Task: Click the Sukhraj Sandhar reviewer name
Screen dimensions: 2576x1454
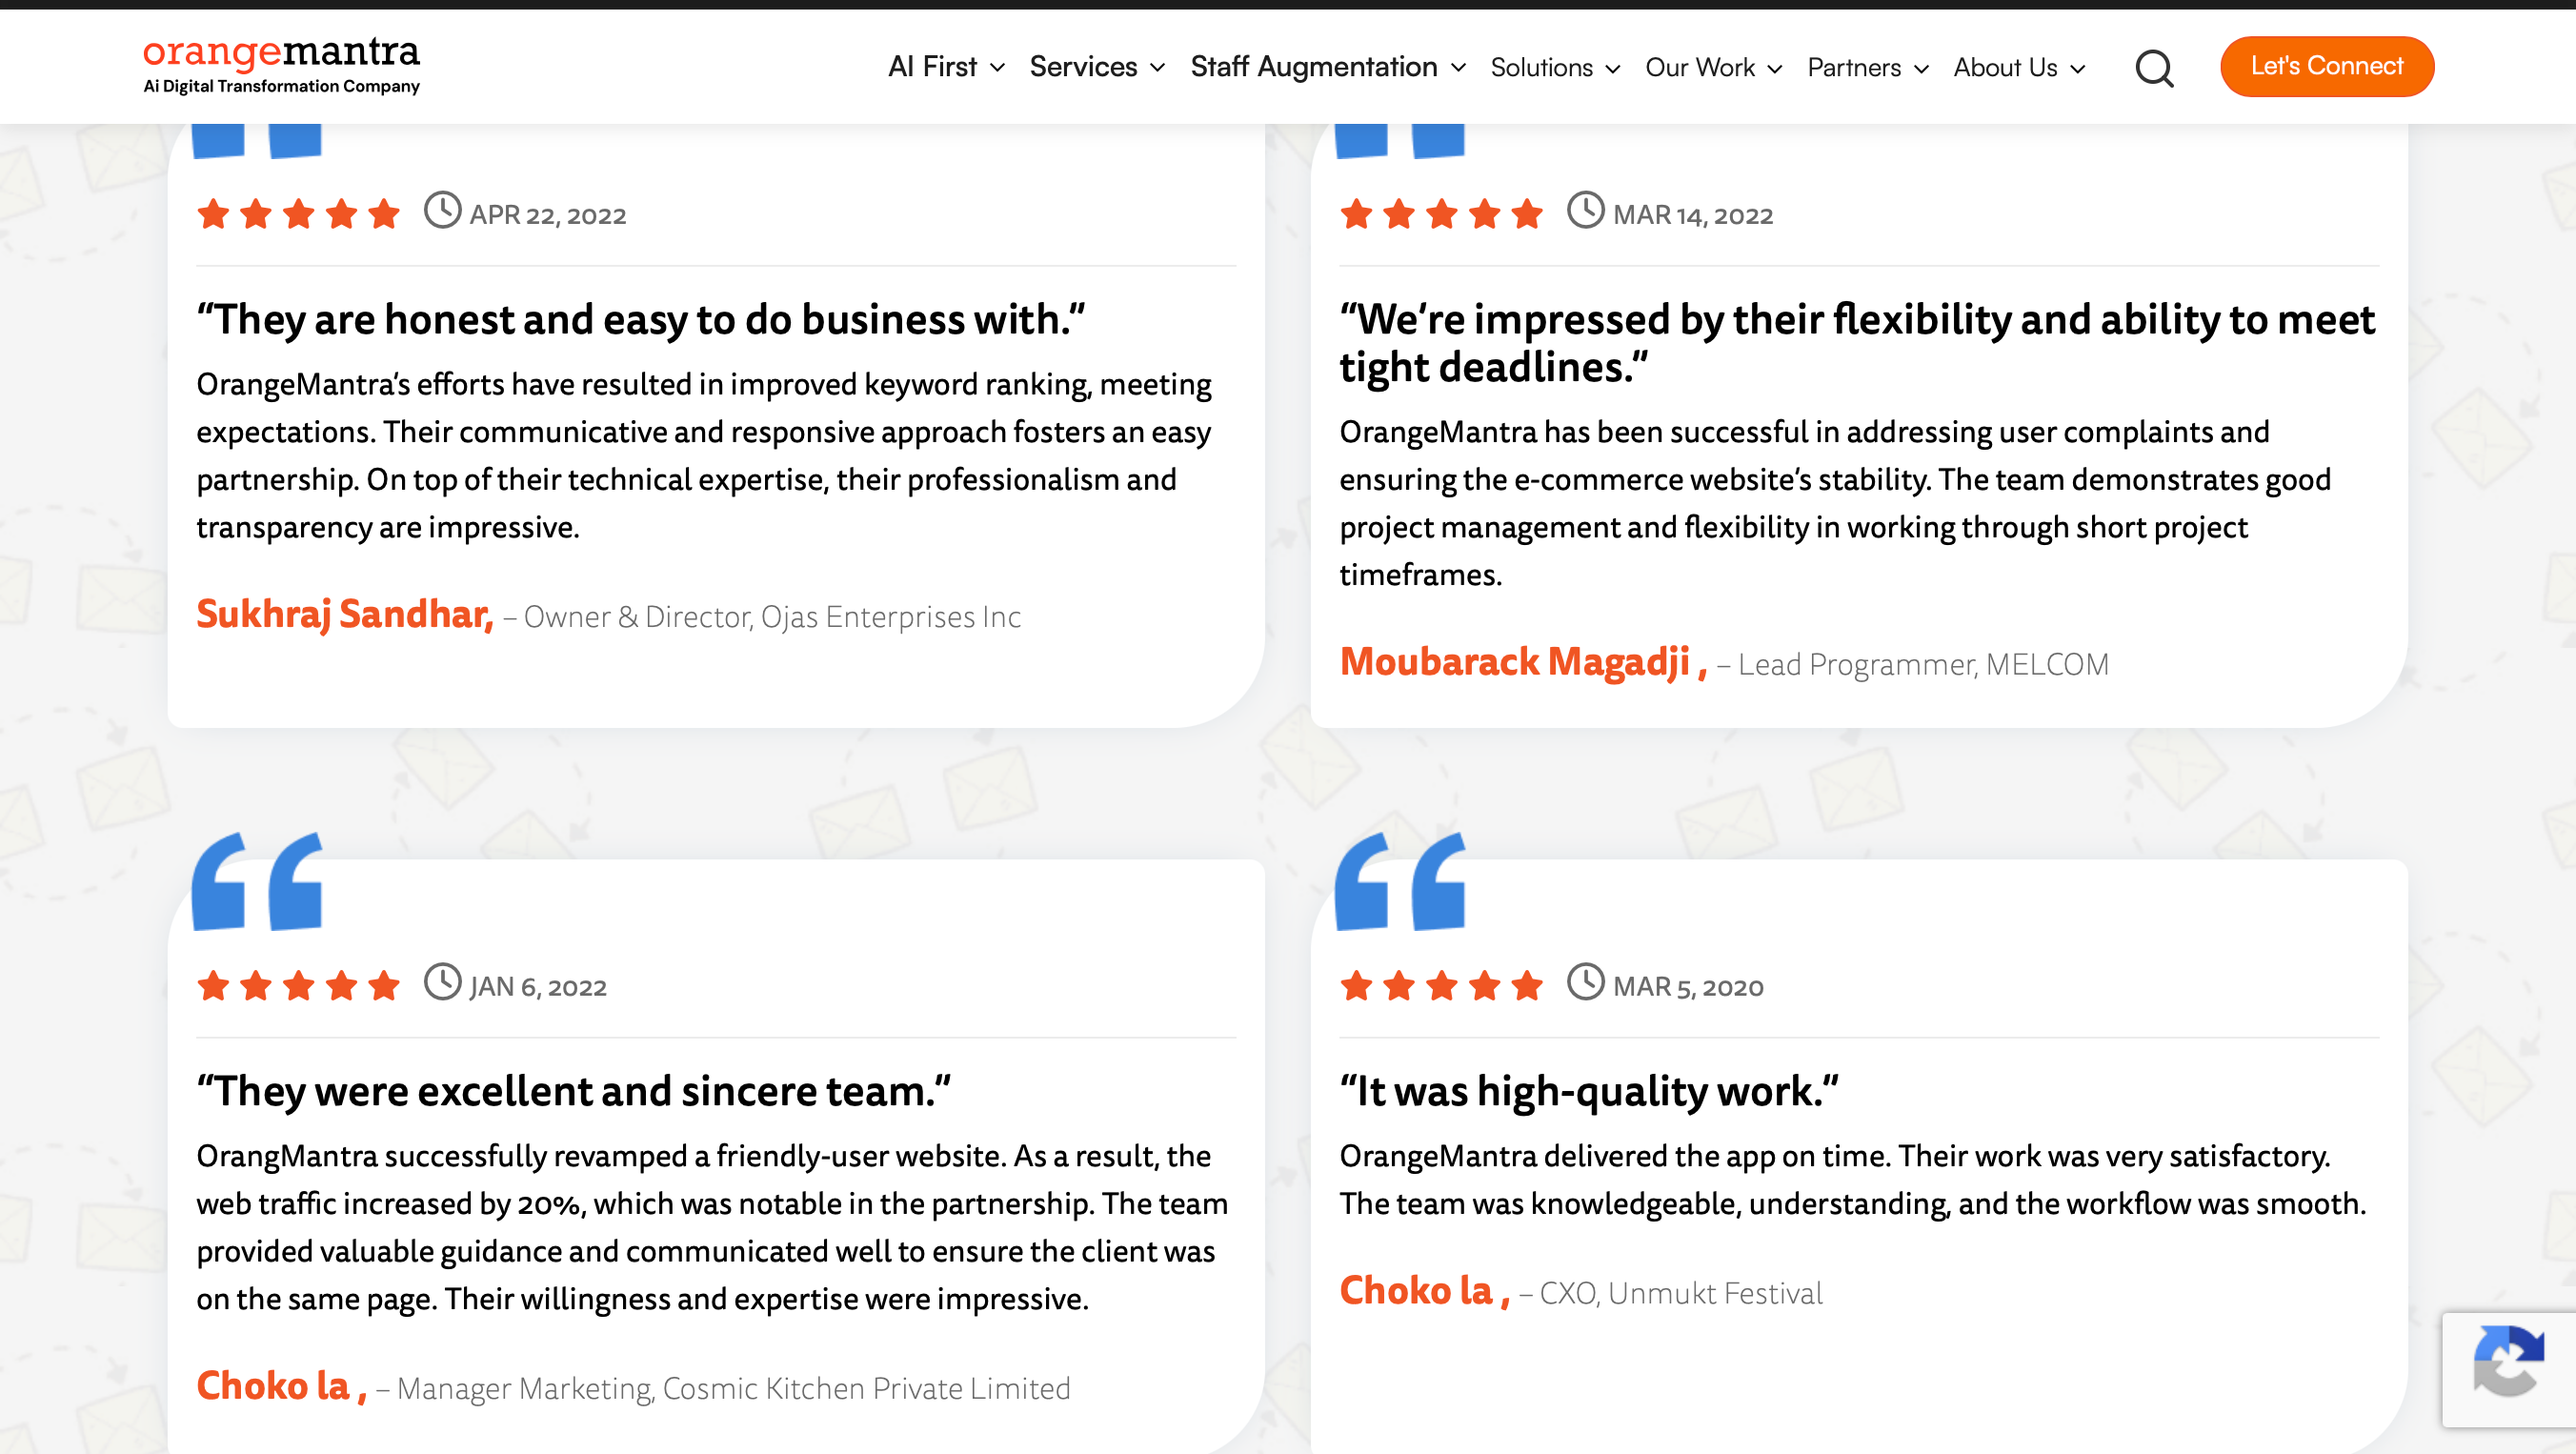Action: 344,614
